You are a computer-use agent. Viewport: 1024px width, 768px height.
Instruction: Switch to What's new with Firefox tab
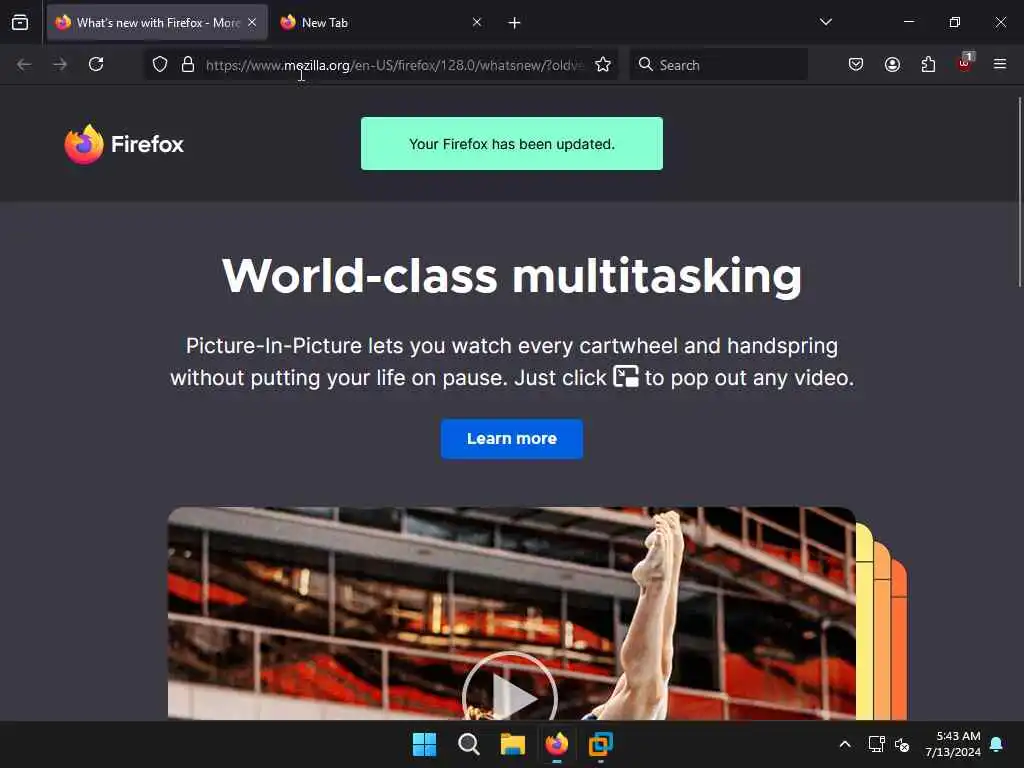[157, 22]
